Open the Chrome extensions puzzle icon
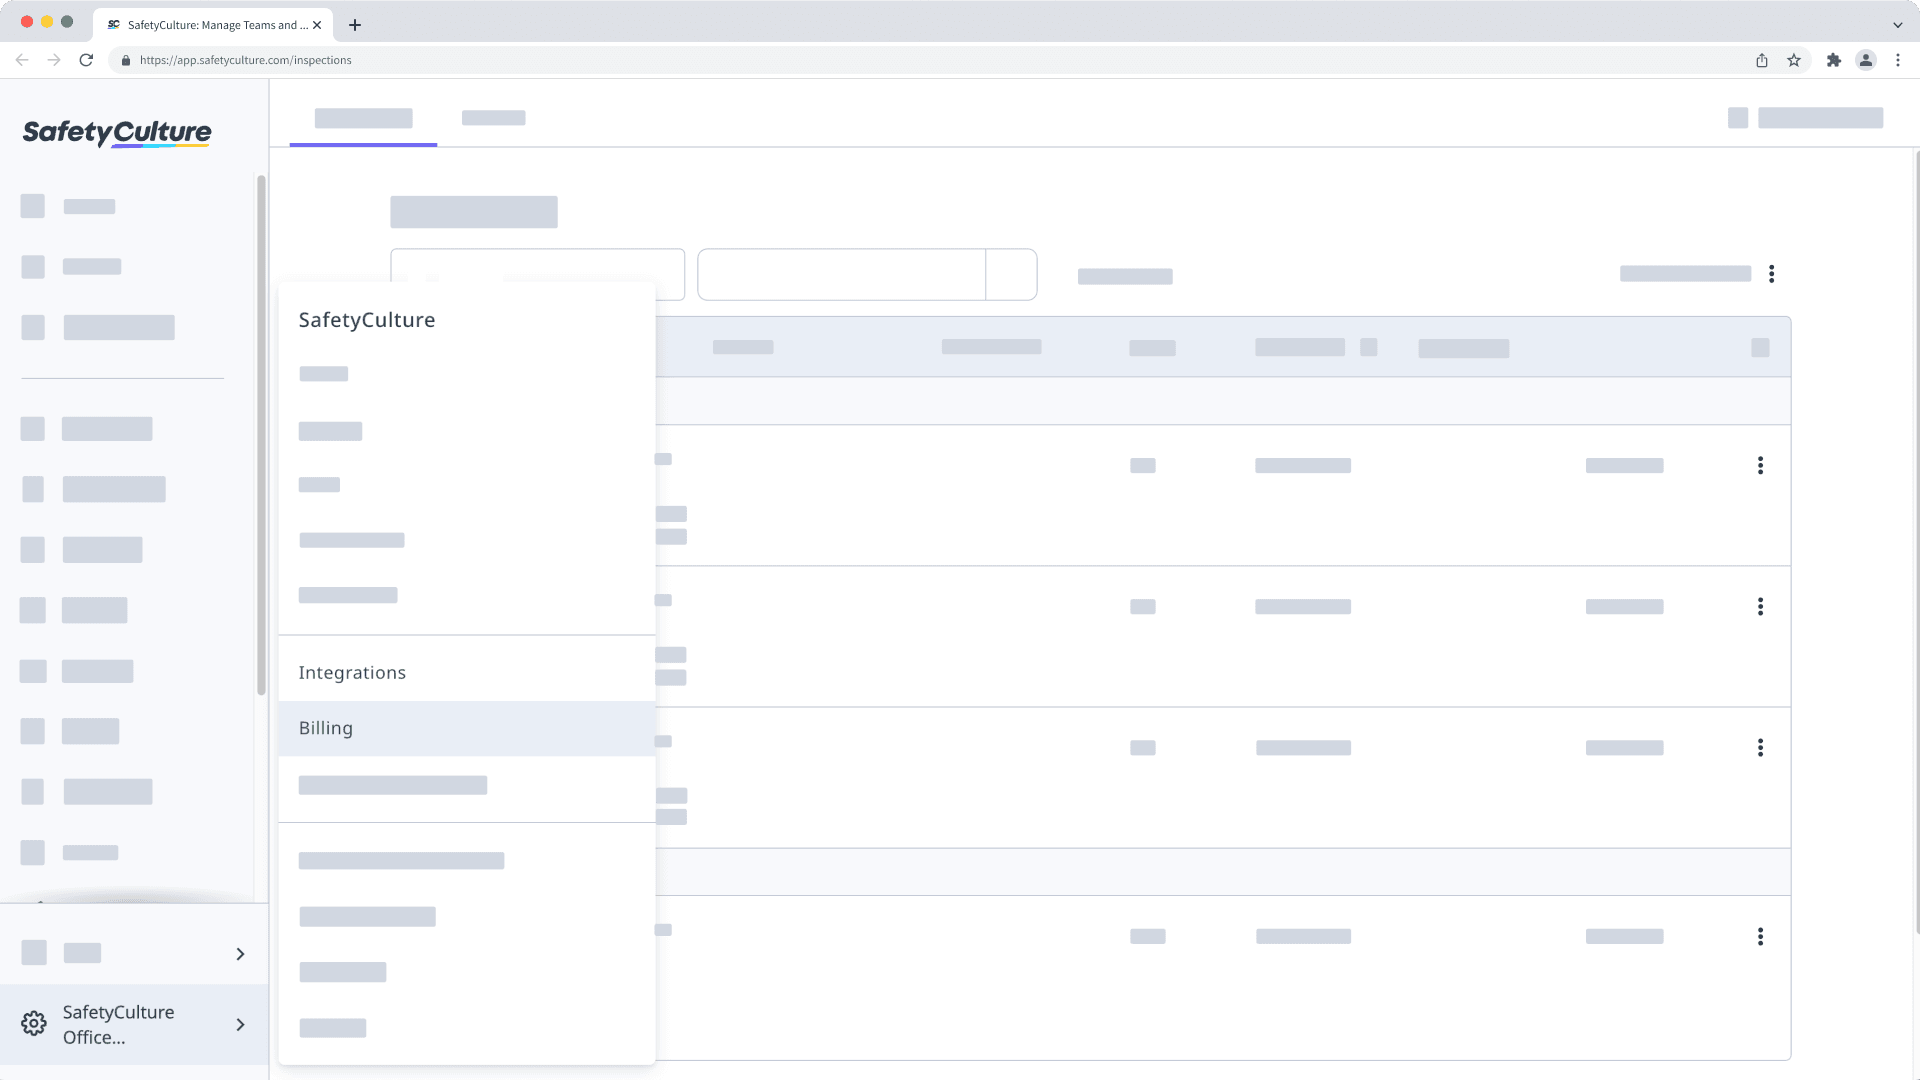The image size is (1920, 1080). click(1834, 60)
